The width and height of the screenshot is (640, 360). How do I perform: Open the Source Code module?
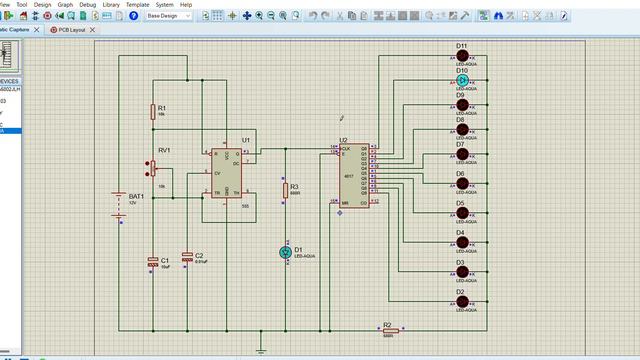tap(107, 16)
